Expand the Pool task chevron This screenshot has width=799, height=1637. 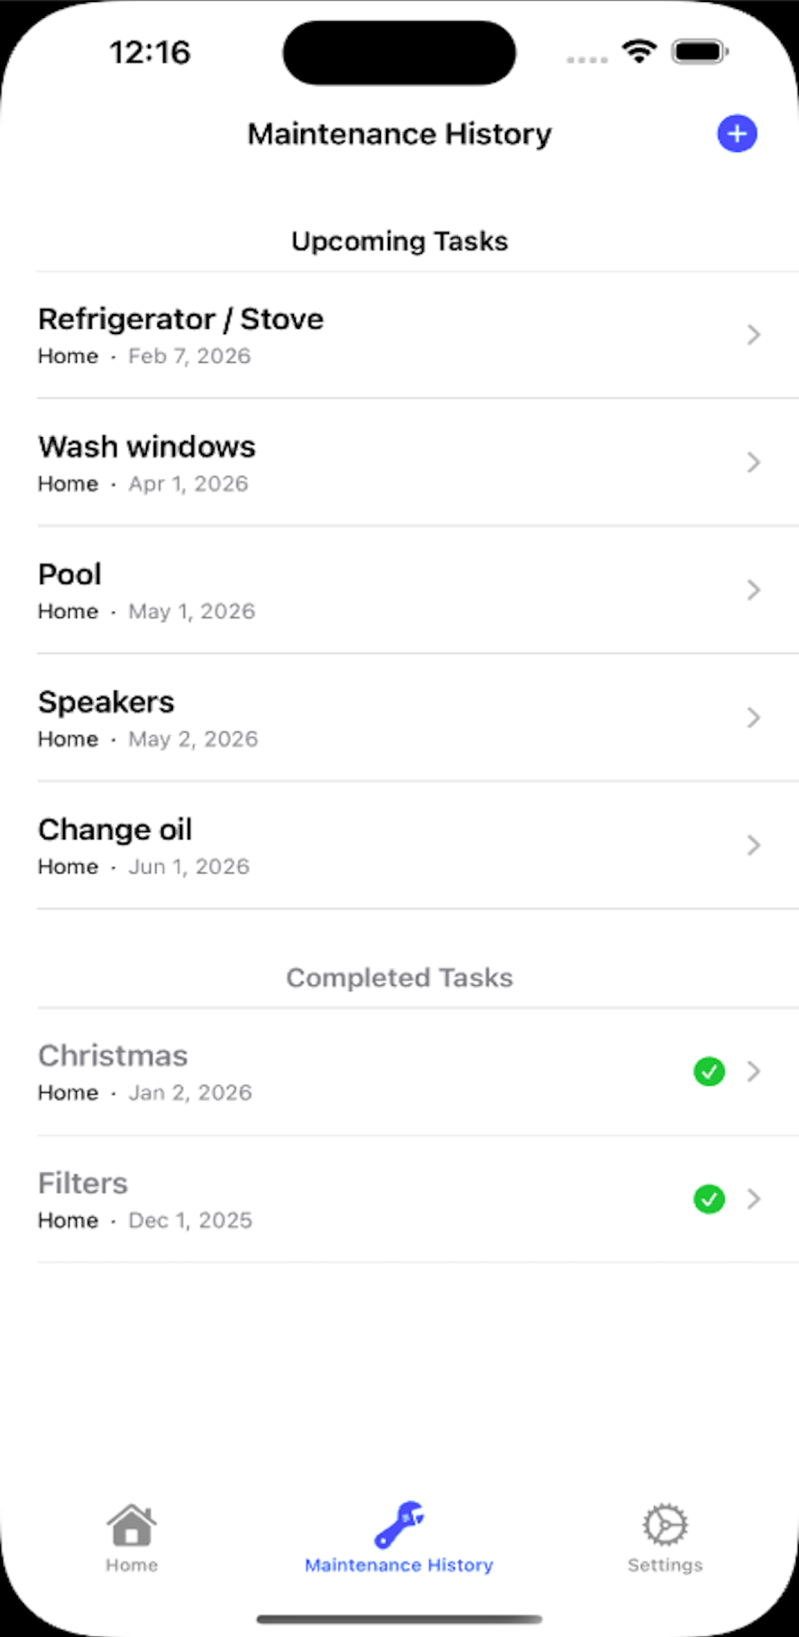point(754,590)
